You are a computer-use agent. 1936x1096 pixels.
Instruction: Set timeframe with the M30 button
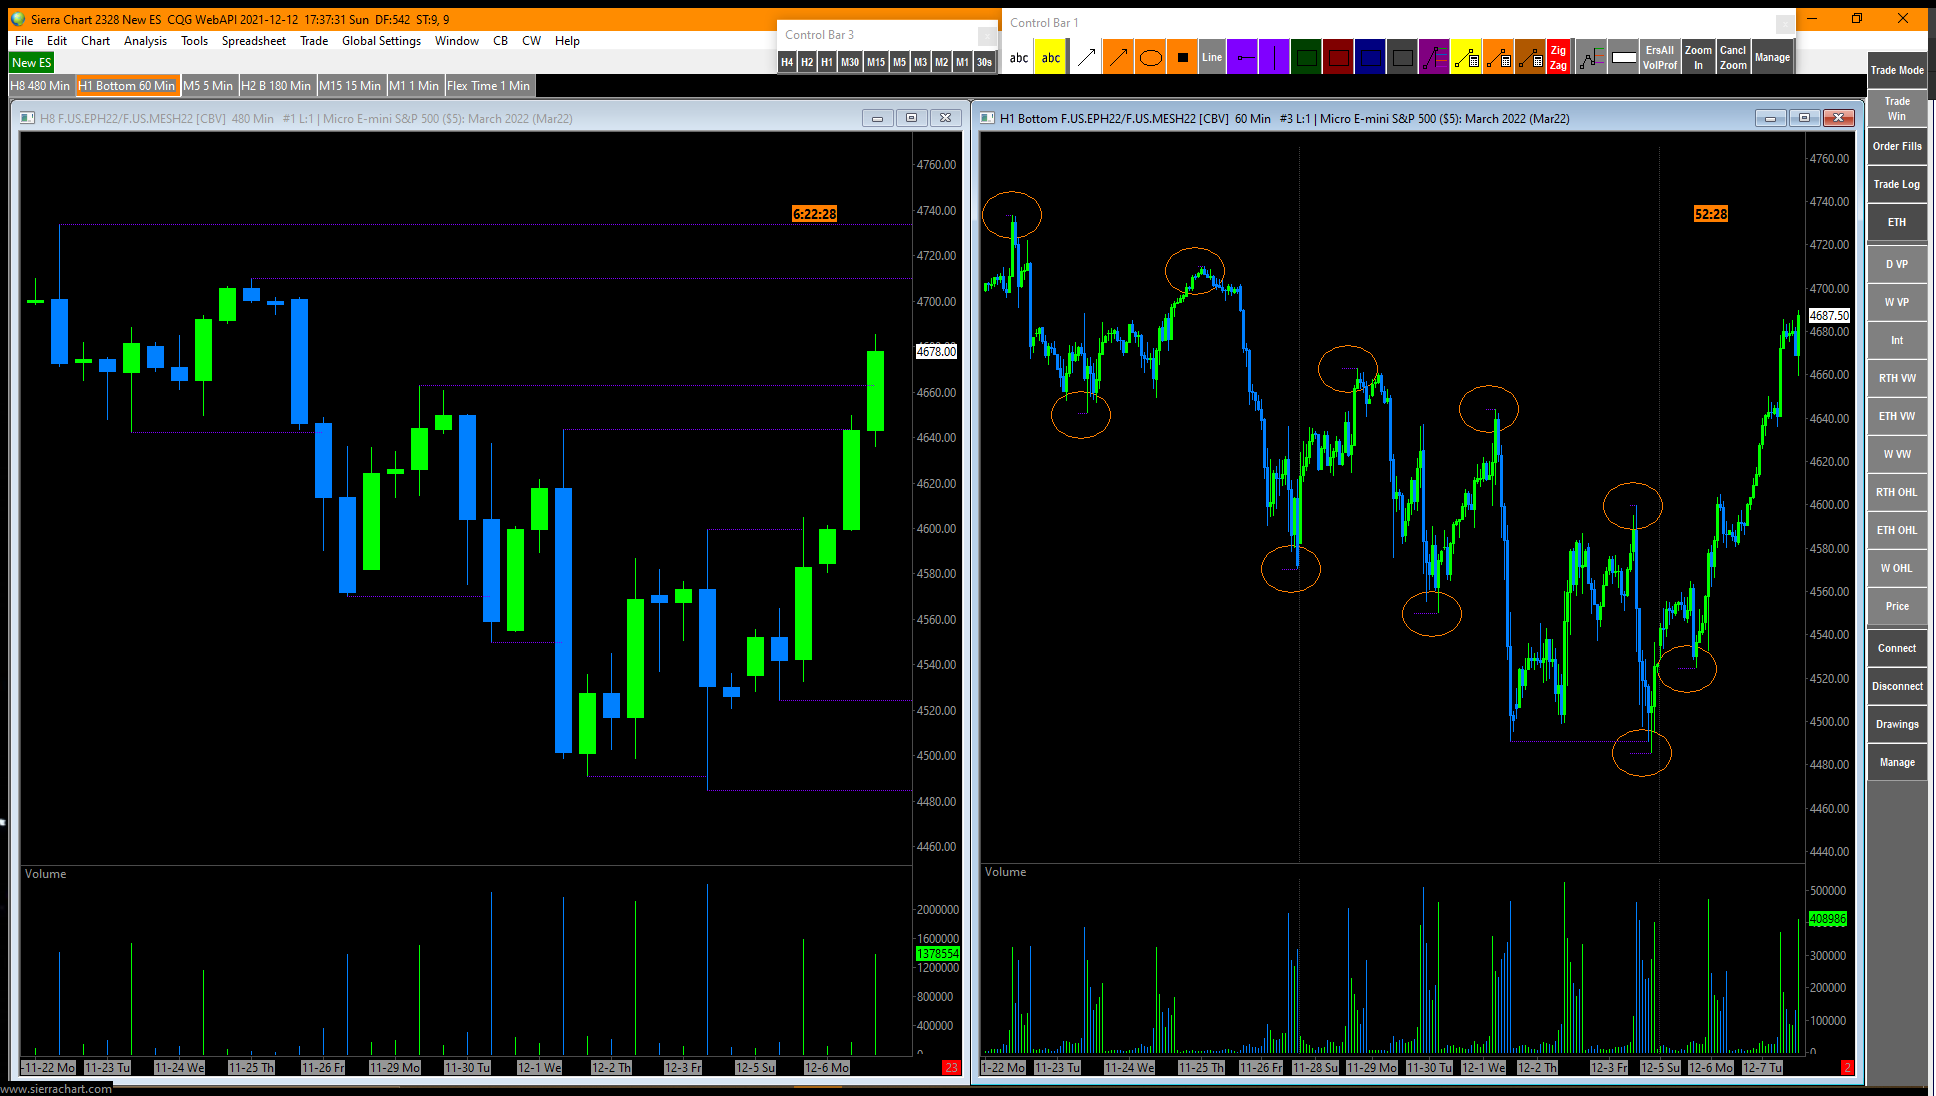pyautogui.click(x=849, y=62)
